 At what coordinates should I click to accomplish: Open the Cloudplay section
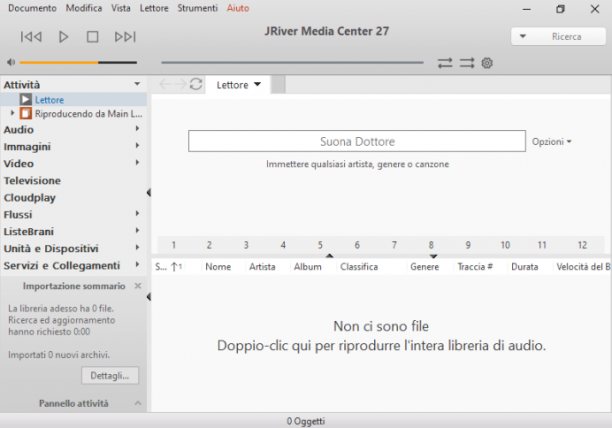tap(30, 198)
